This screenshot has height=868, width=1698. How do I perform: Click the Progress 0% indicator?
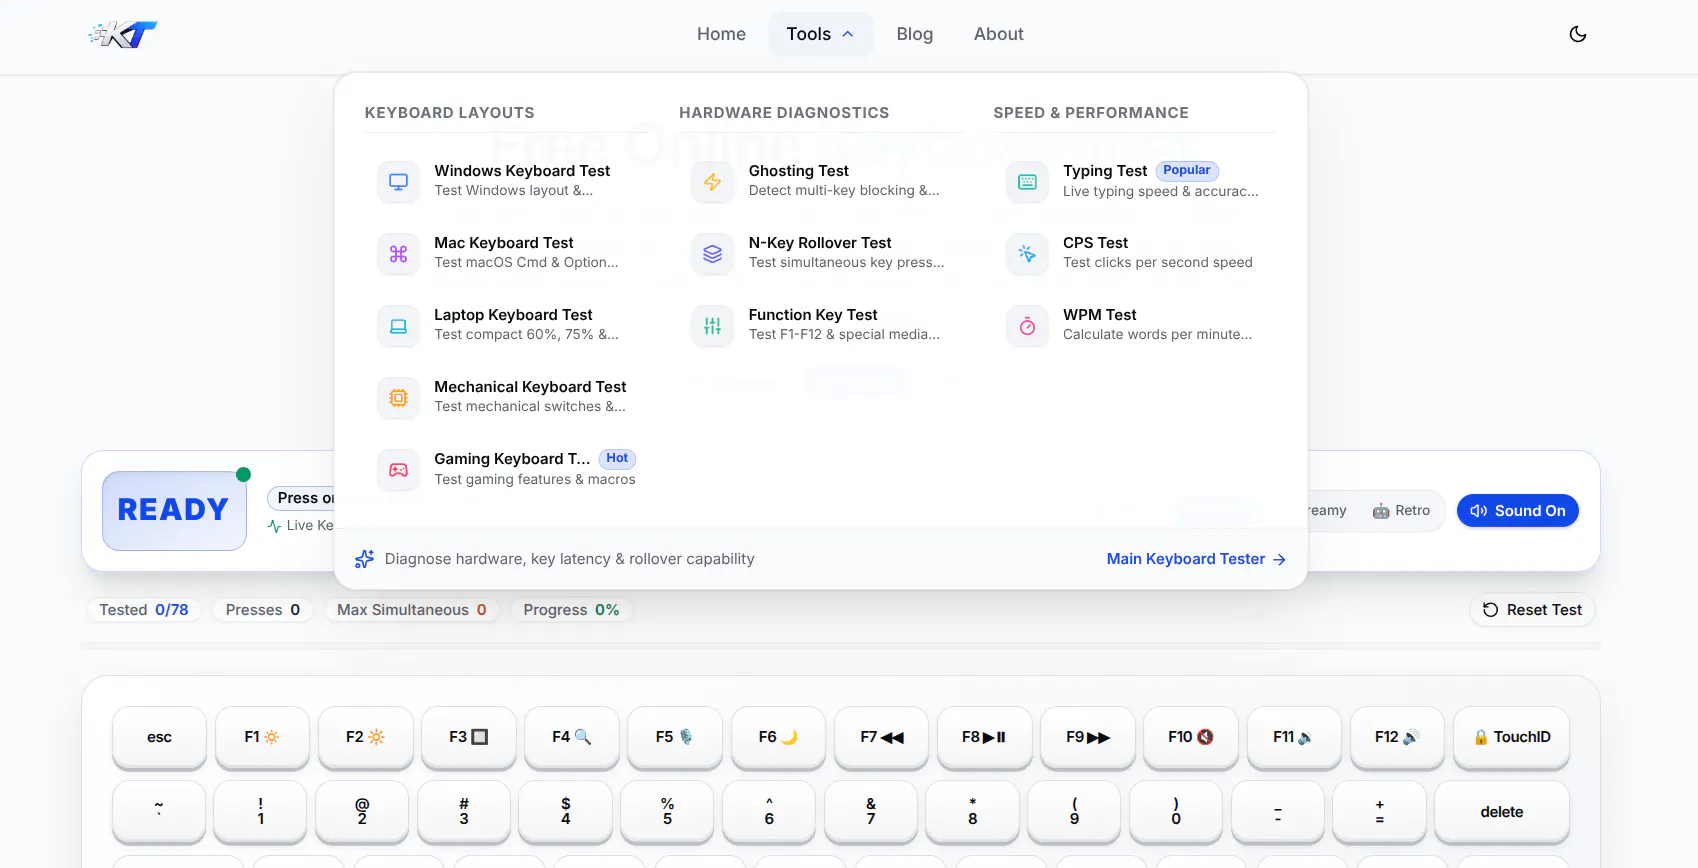571,610
